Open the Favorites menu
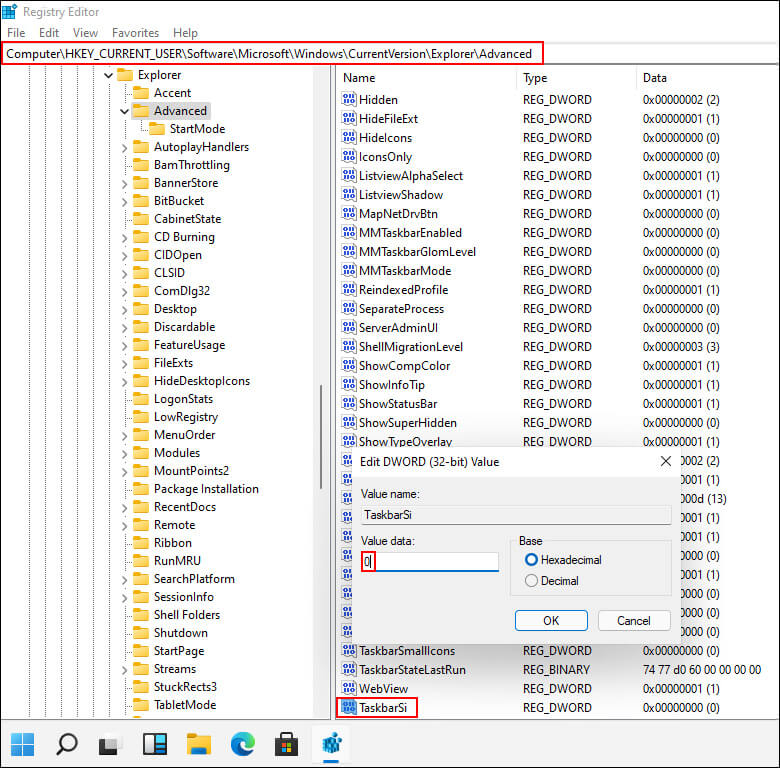780x768 pixels. (135, 33)
